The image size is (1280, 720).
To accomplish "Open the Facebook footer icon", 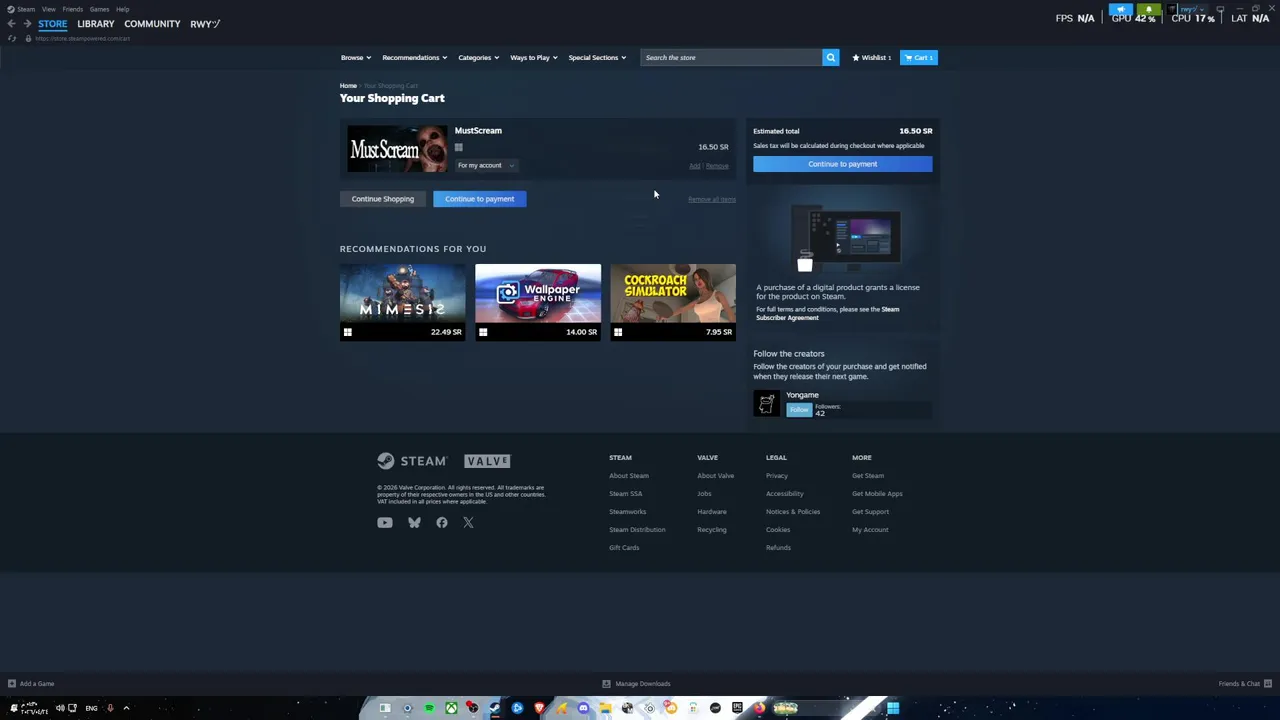I will click(442, 522).
